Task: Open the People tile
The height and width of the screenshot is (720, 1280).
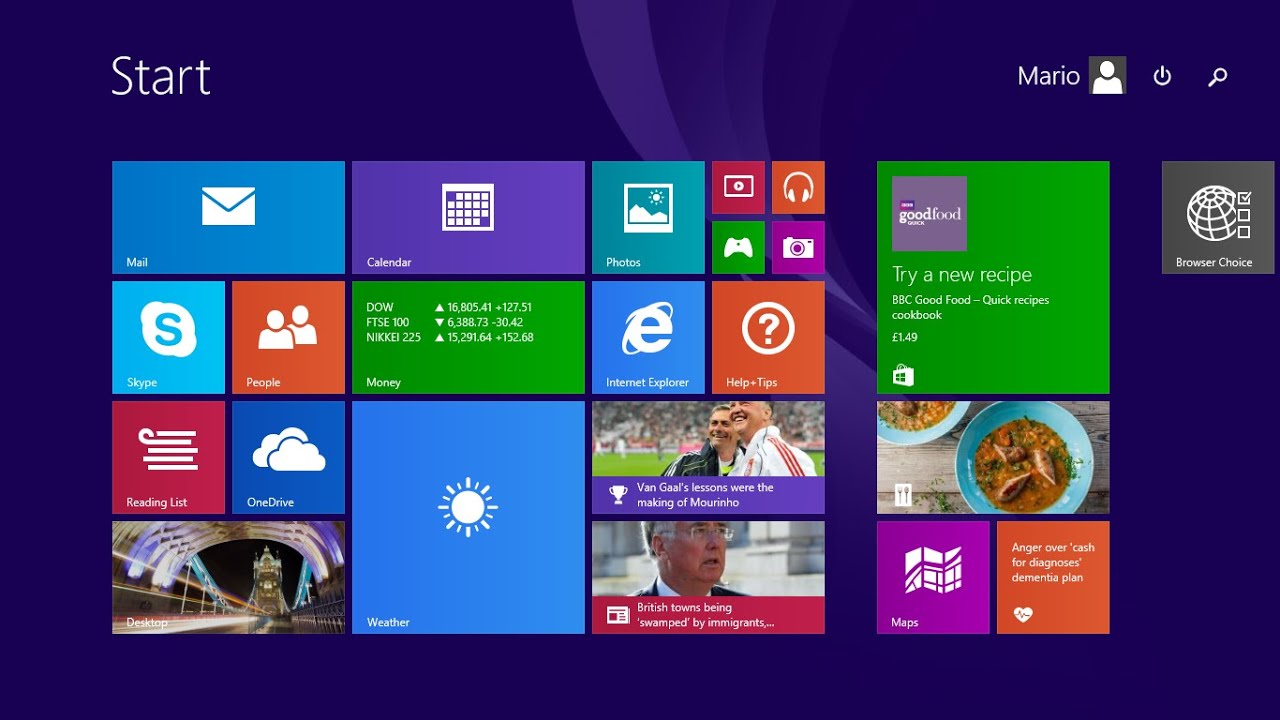Action: pos(288,337)
